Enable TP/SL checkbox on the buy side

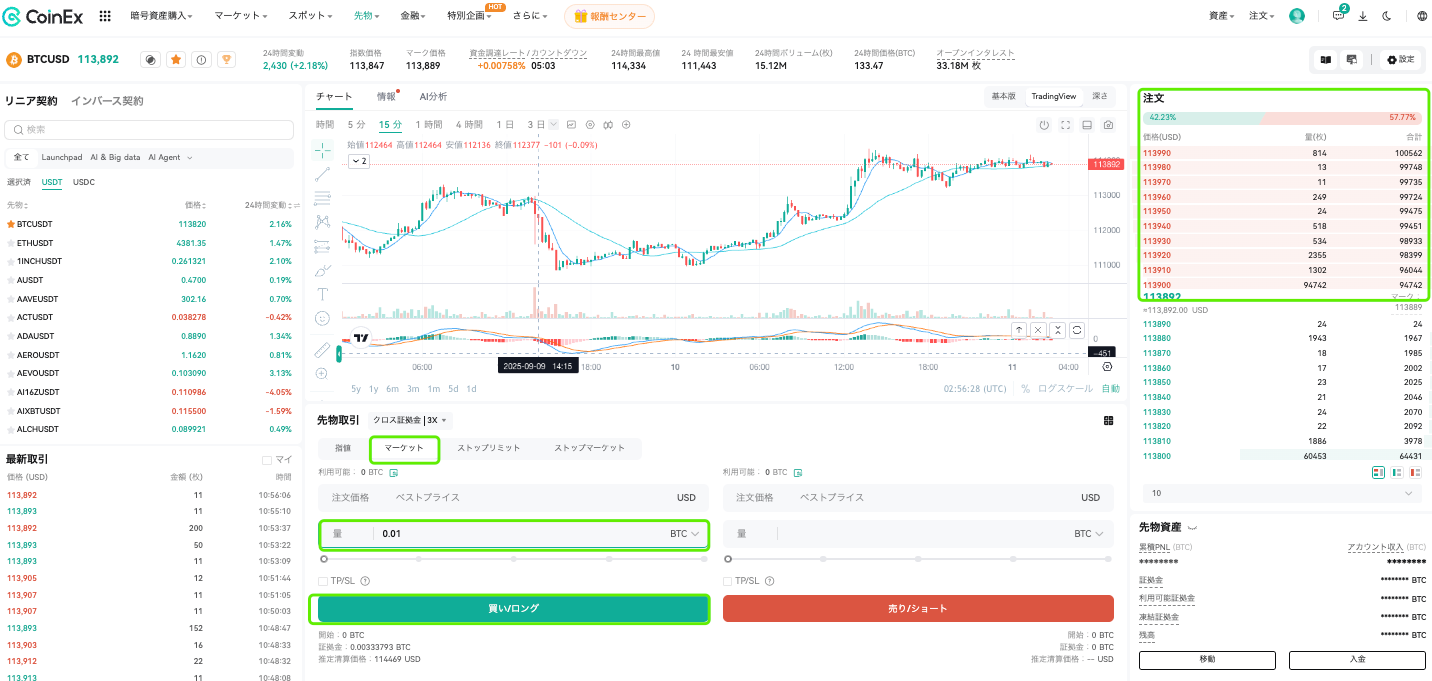point(322,581)
